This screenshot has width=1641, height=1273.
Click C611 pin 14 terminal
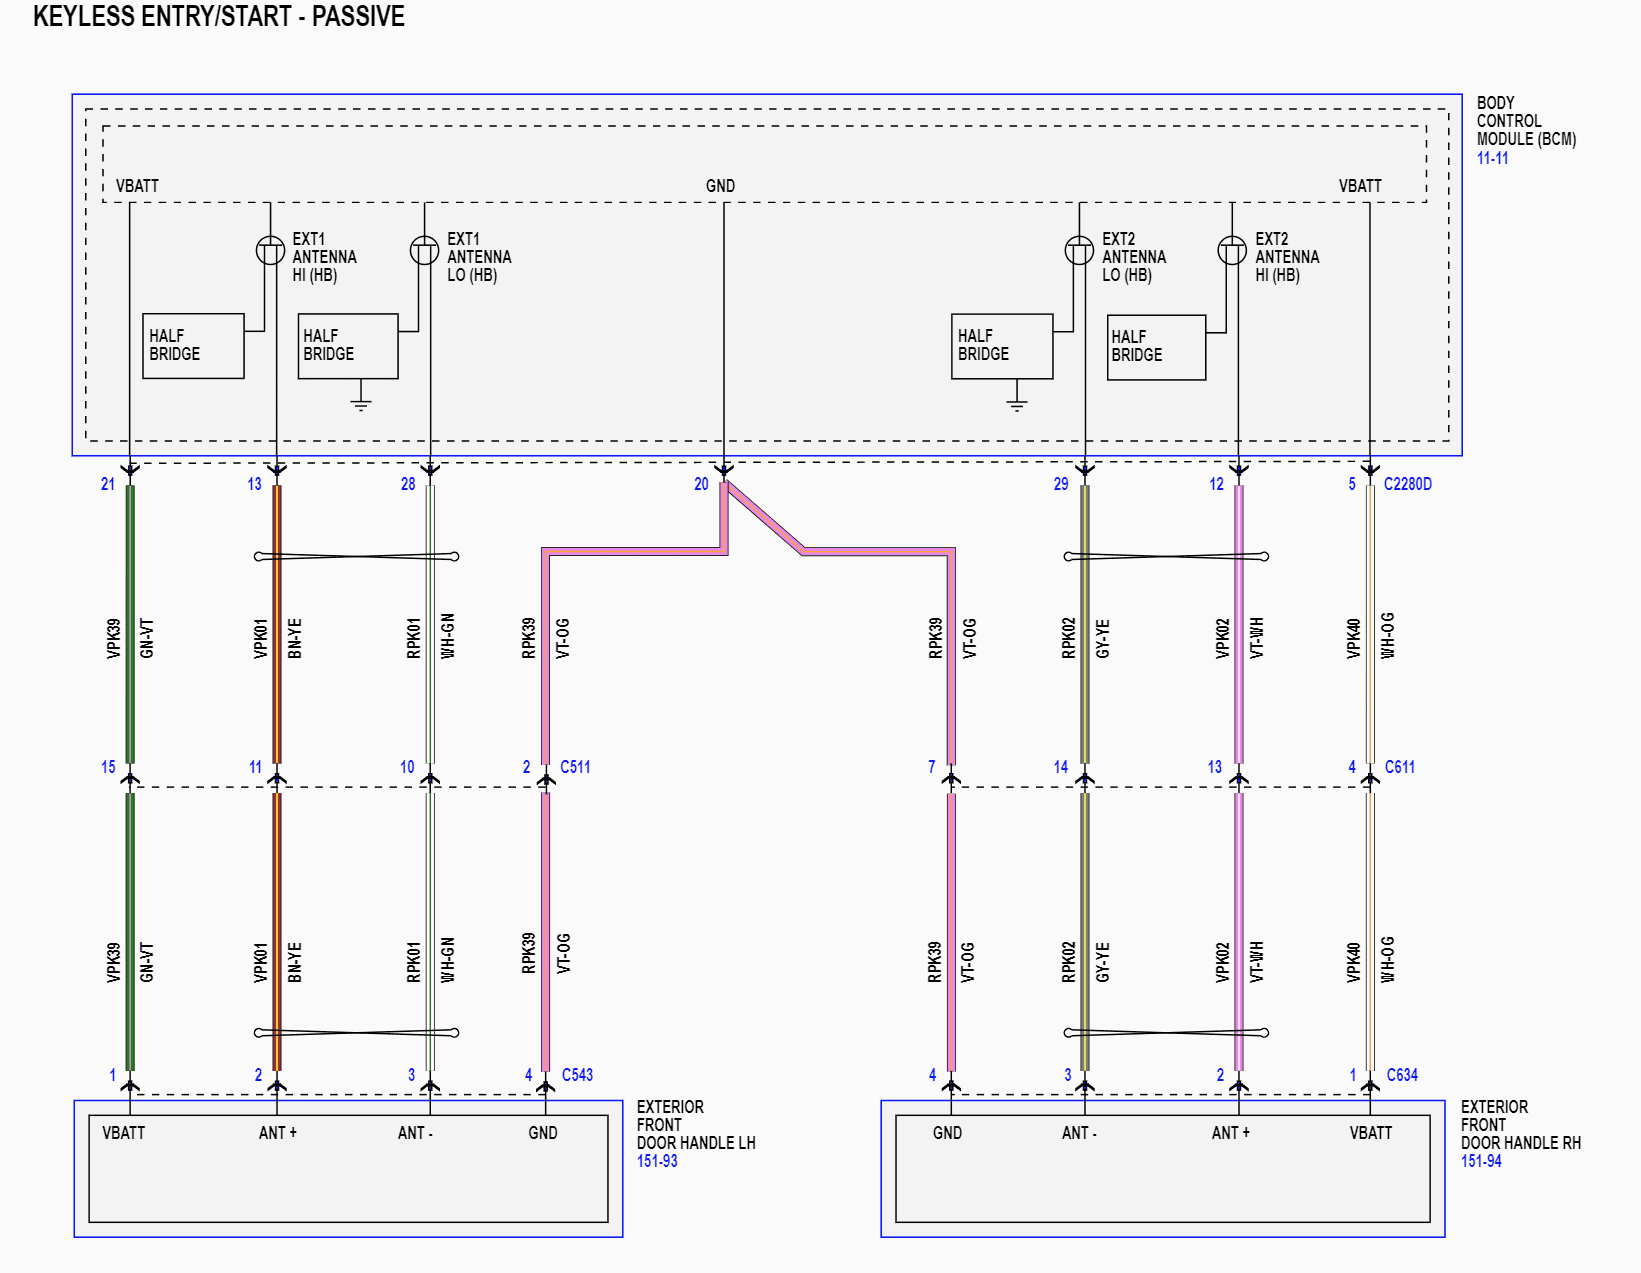click(x=1085, y=778)
